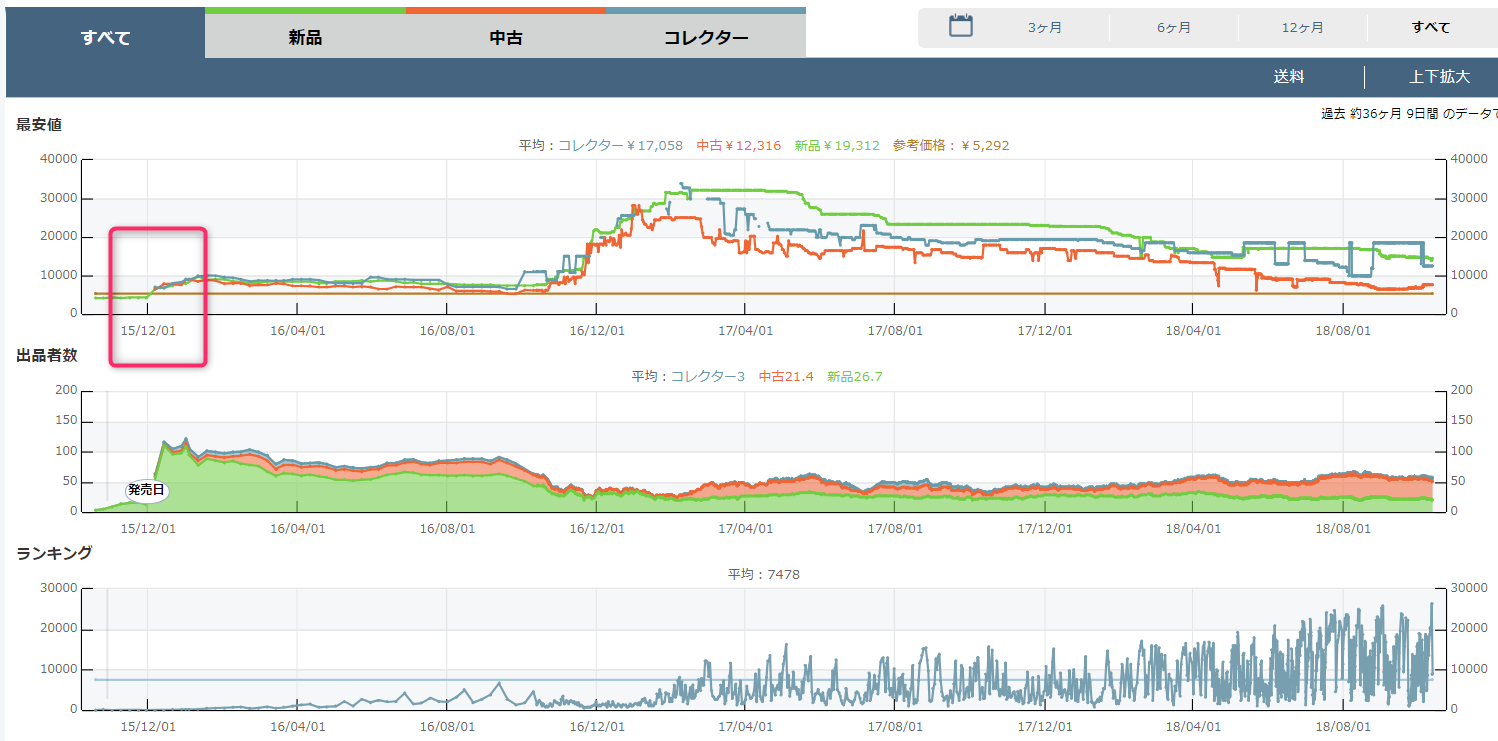Select the すべて condition tab on the left

pyautogui.click(x=105, y=38)
